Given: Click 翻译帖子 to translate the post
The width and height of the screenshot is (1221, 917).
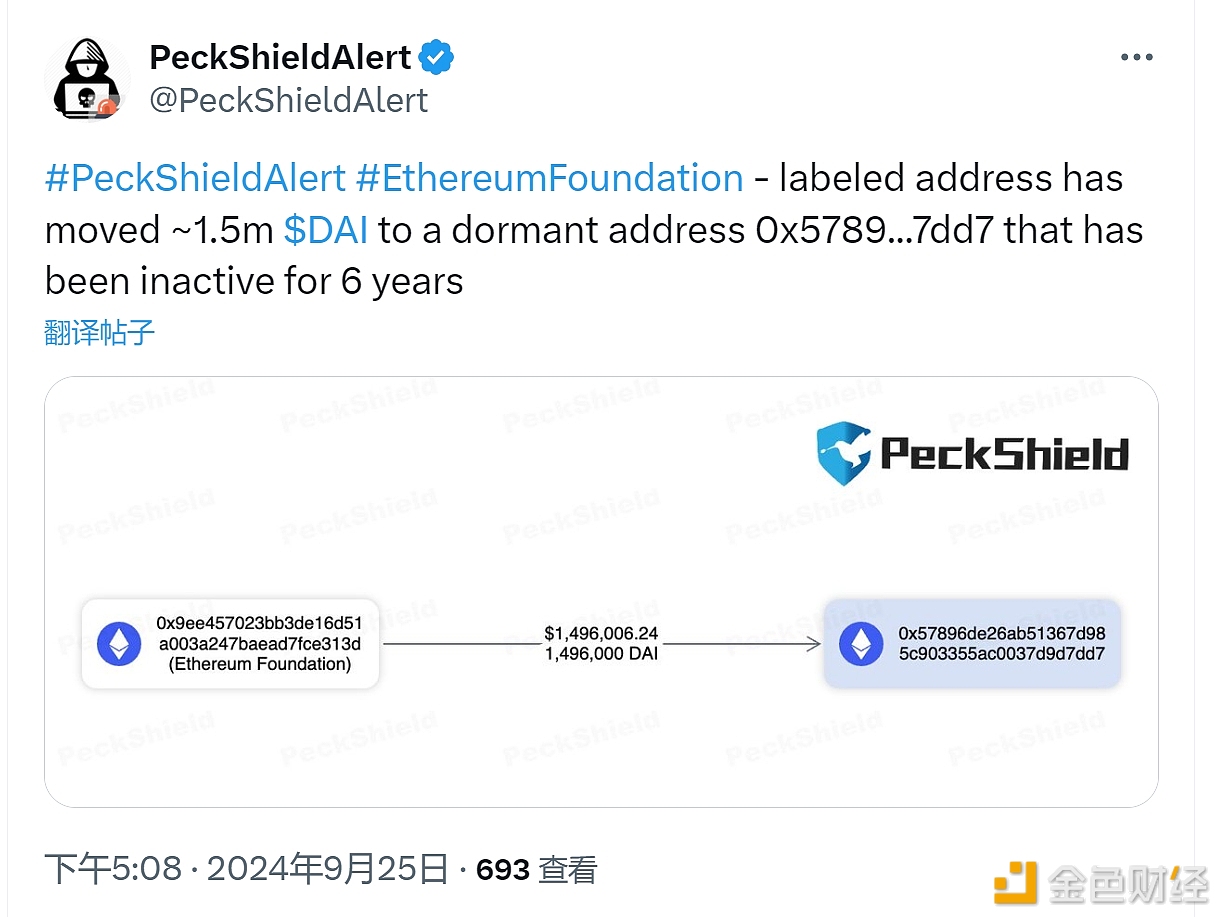Looking at the screenshot, I should tap(100, 333).
